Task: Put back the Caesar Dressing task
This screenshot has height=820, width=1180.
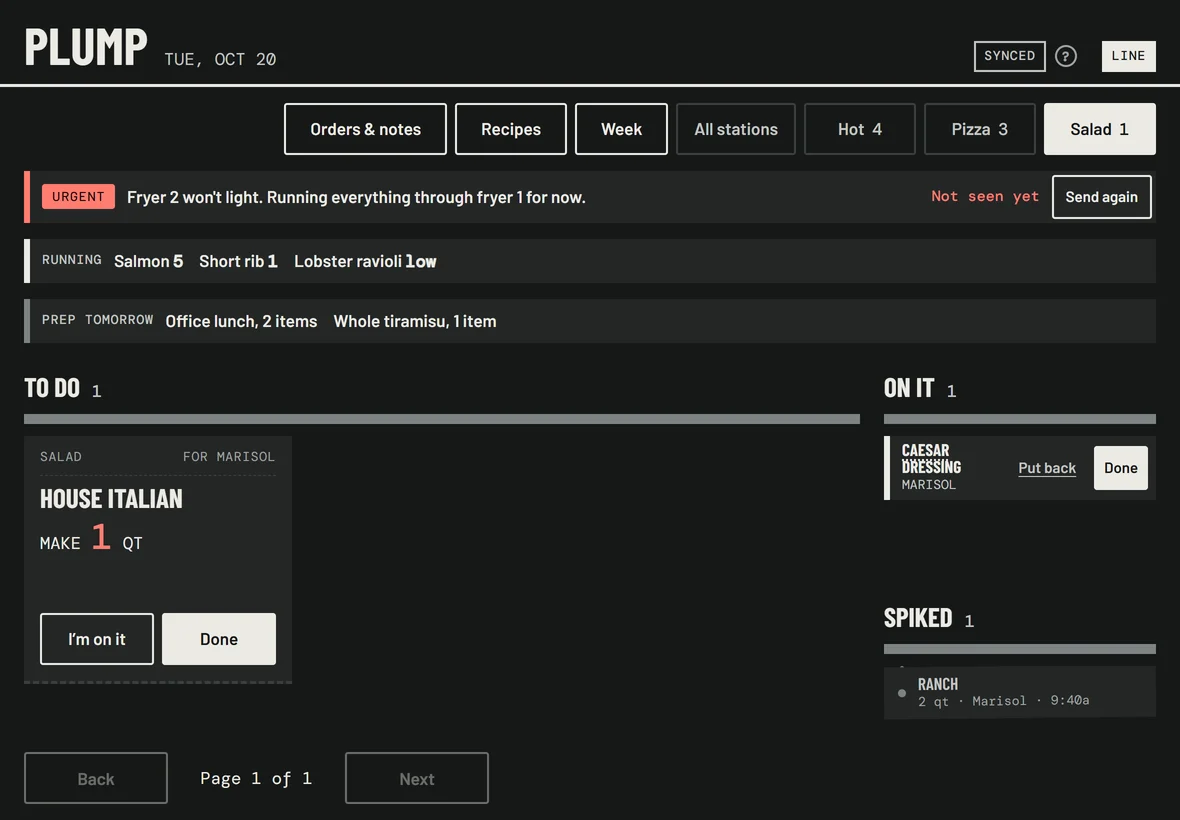Action: 1047,468
